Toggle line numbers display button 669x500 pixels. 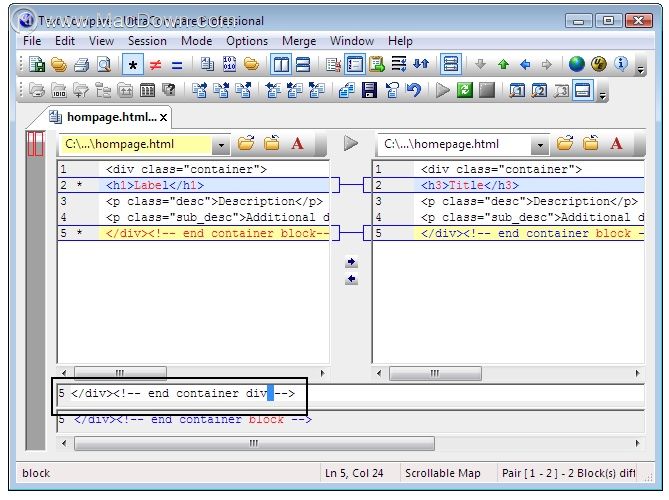pyautogui.click(x=355, y=65)
